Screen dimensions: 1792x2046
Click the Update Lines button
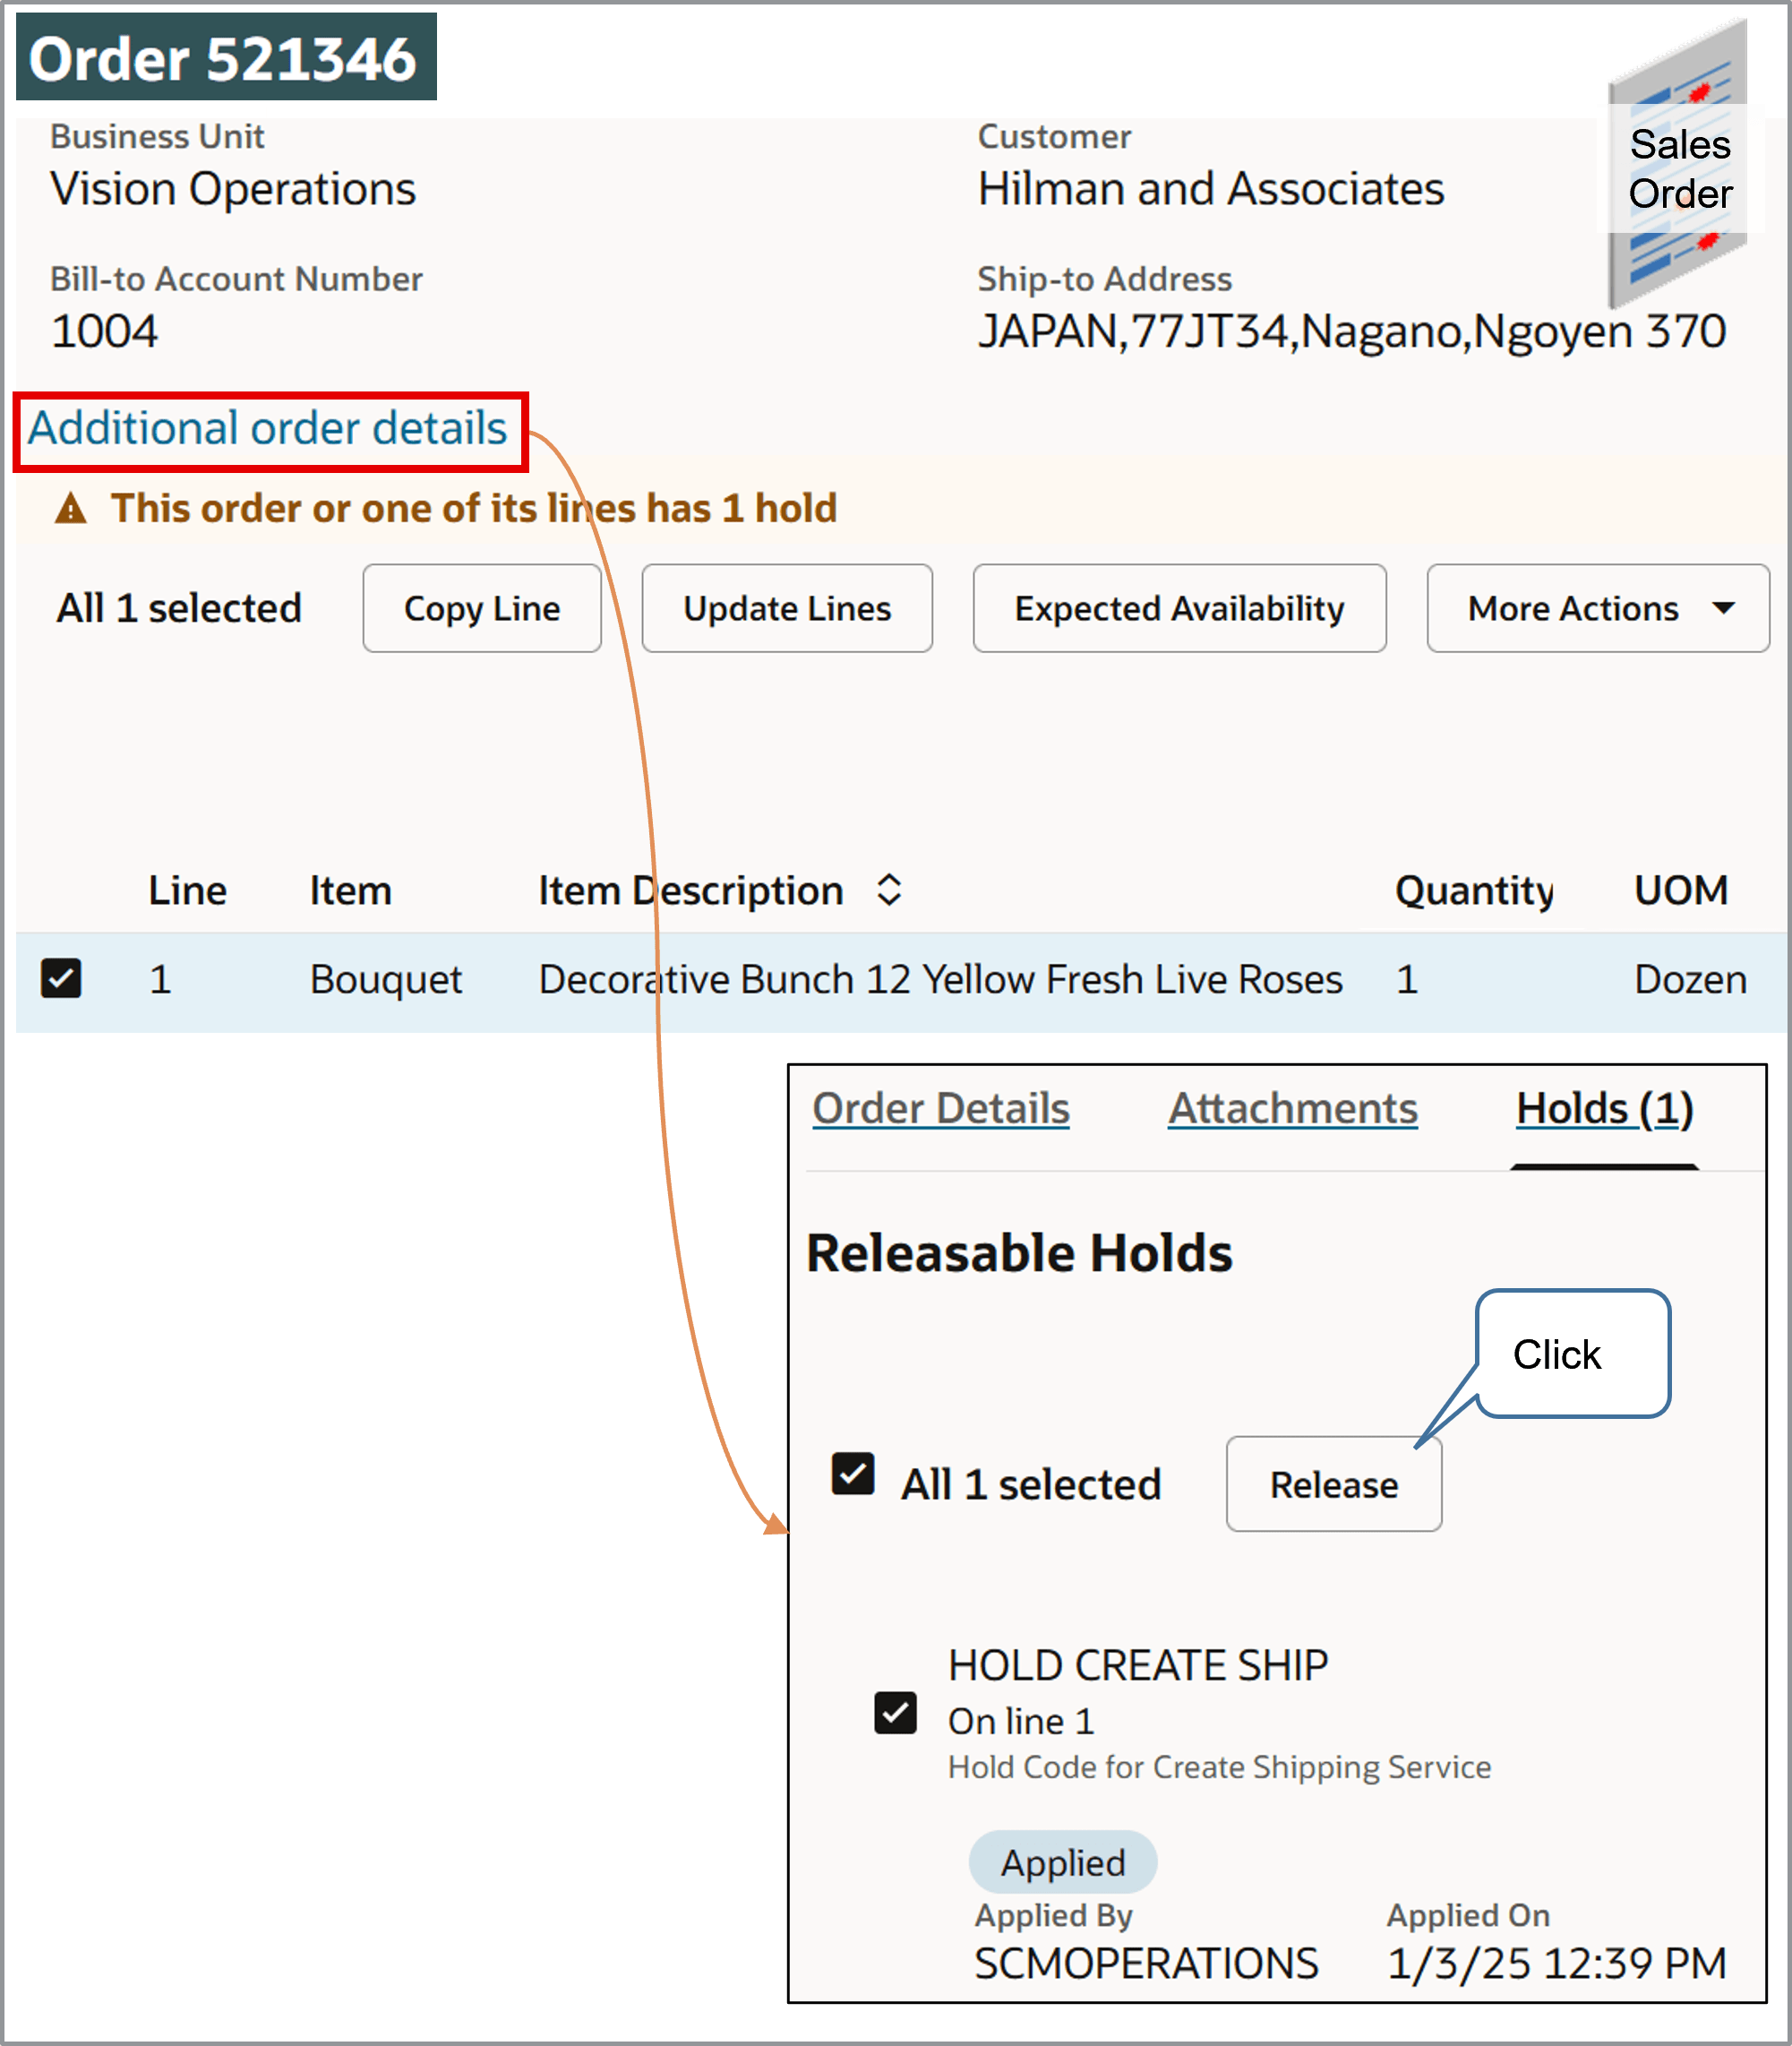(x=786, y=608)
